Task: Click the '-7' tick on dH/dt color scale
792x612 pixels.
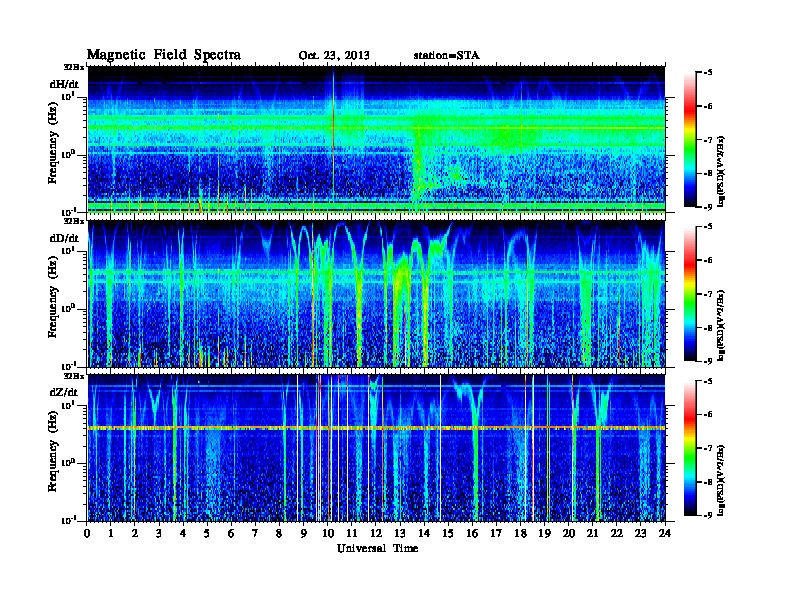Action: click(708, 140)
